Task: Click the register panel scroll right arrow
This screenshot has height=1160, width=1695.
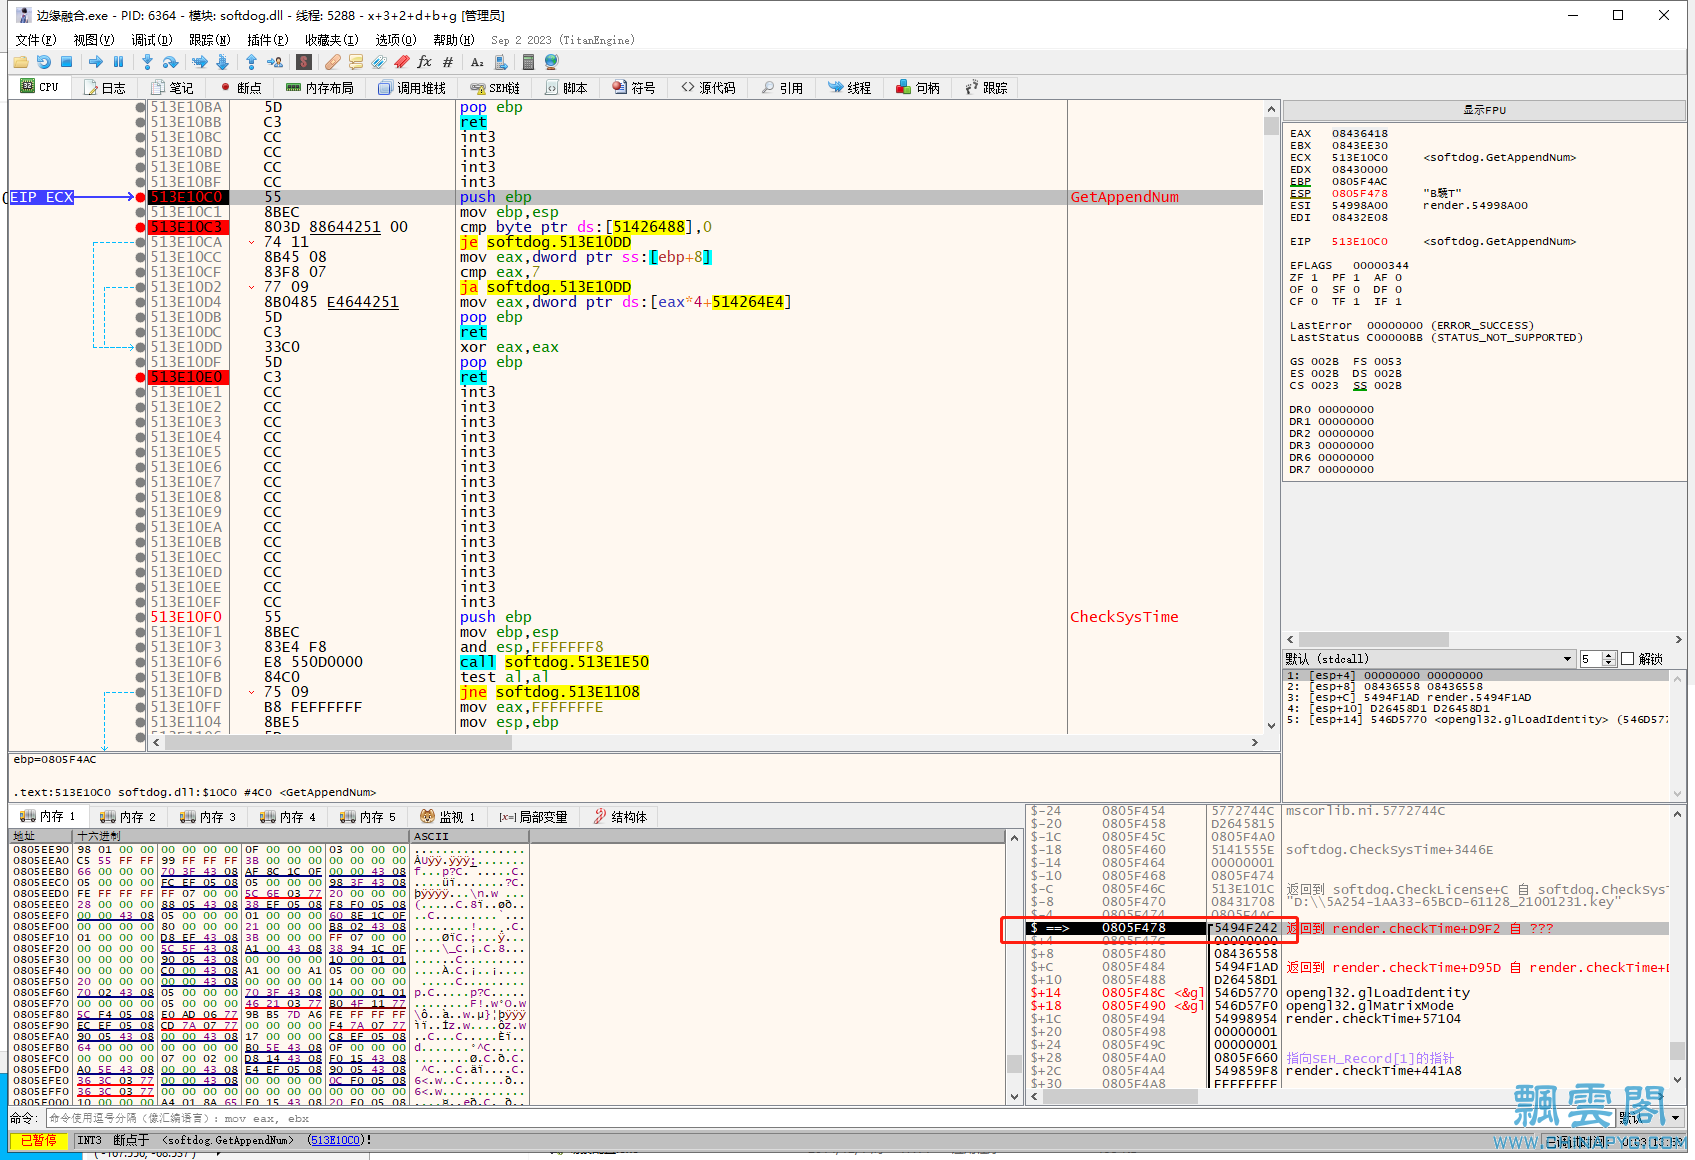Action: (x=1678, y=640)
